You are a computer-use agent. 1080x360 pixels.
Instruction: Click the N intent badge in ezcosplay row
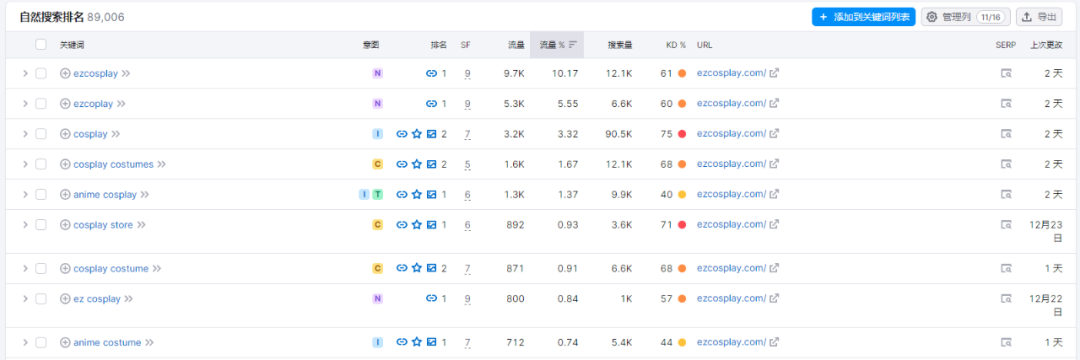pos(377,73)
